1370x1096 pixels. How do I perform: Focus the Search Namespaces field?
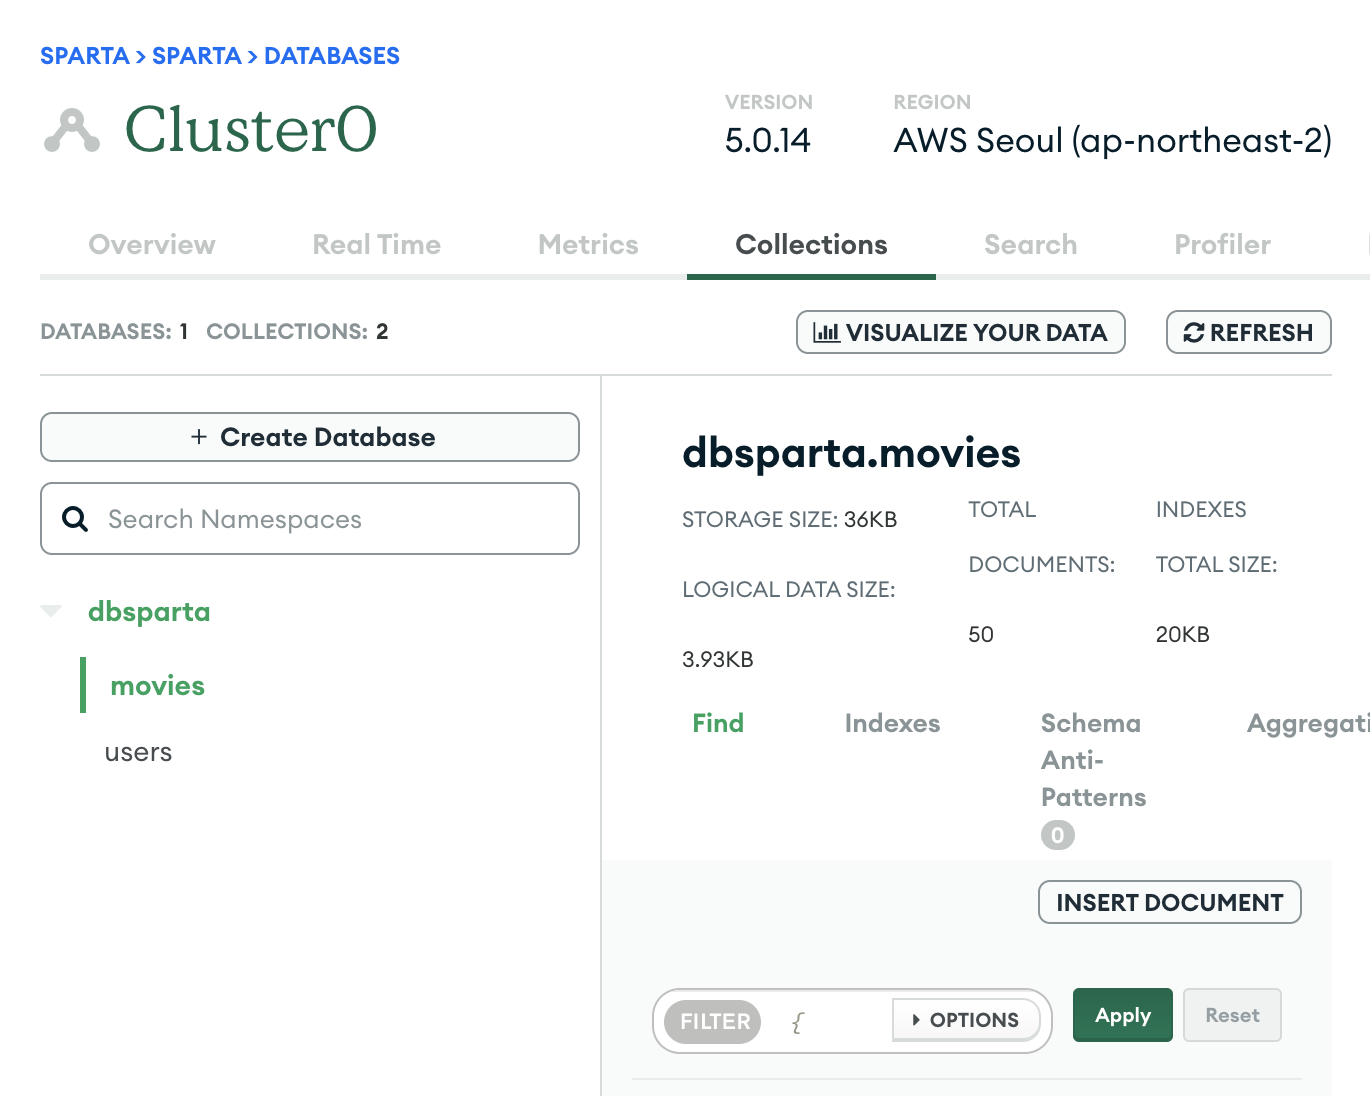pos(310,518)
